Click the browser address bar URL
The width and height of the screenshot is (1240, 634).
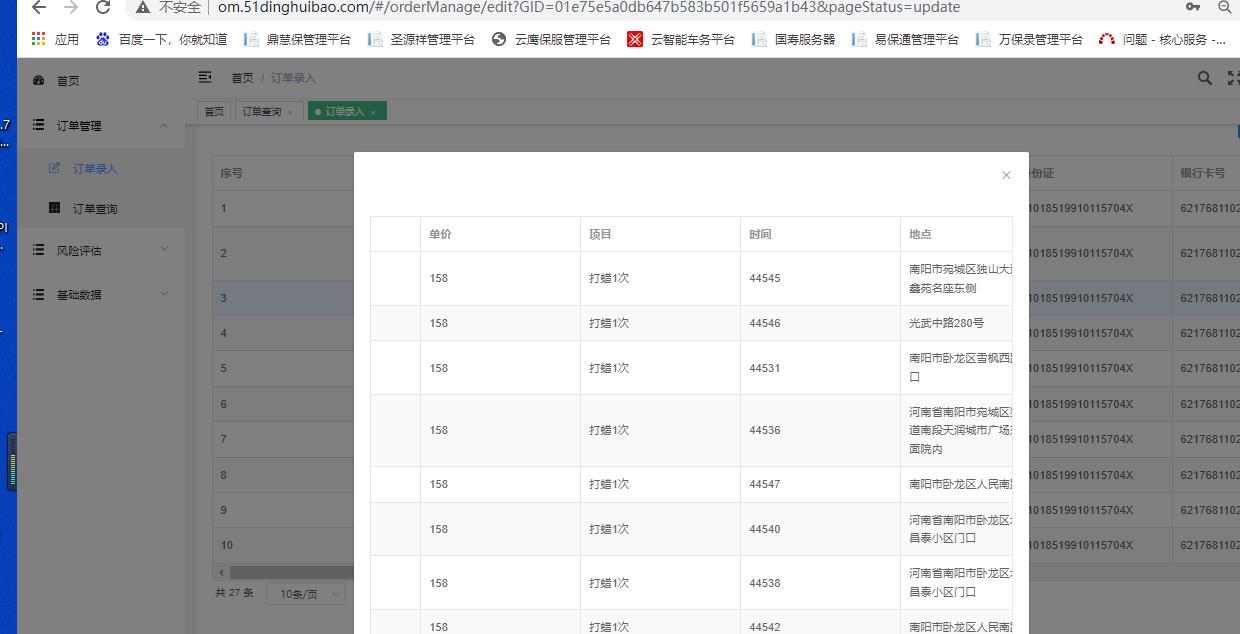[x=588, y=8]
